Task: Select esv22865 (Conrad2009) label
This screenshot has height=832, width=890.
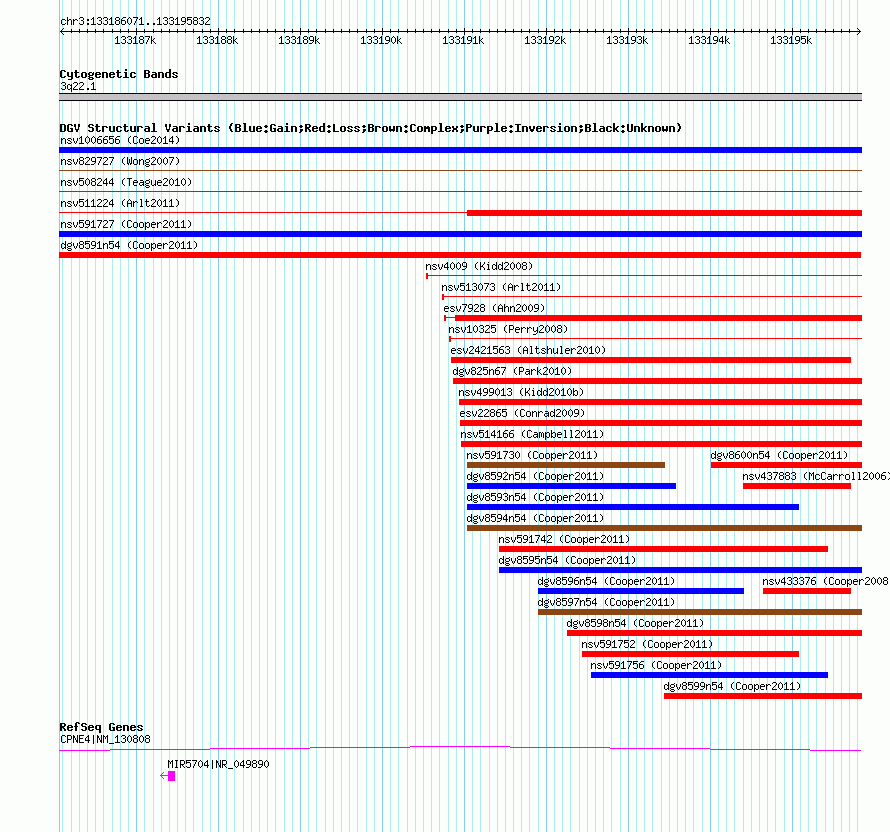Action: point(522,413)
